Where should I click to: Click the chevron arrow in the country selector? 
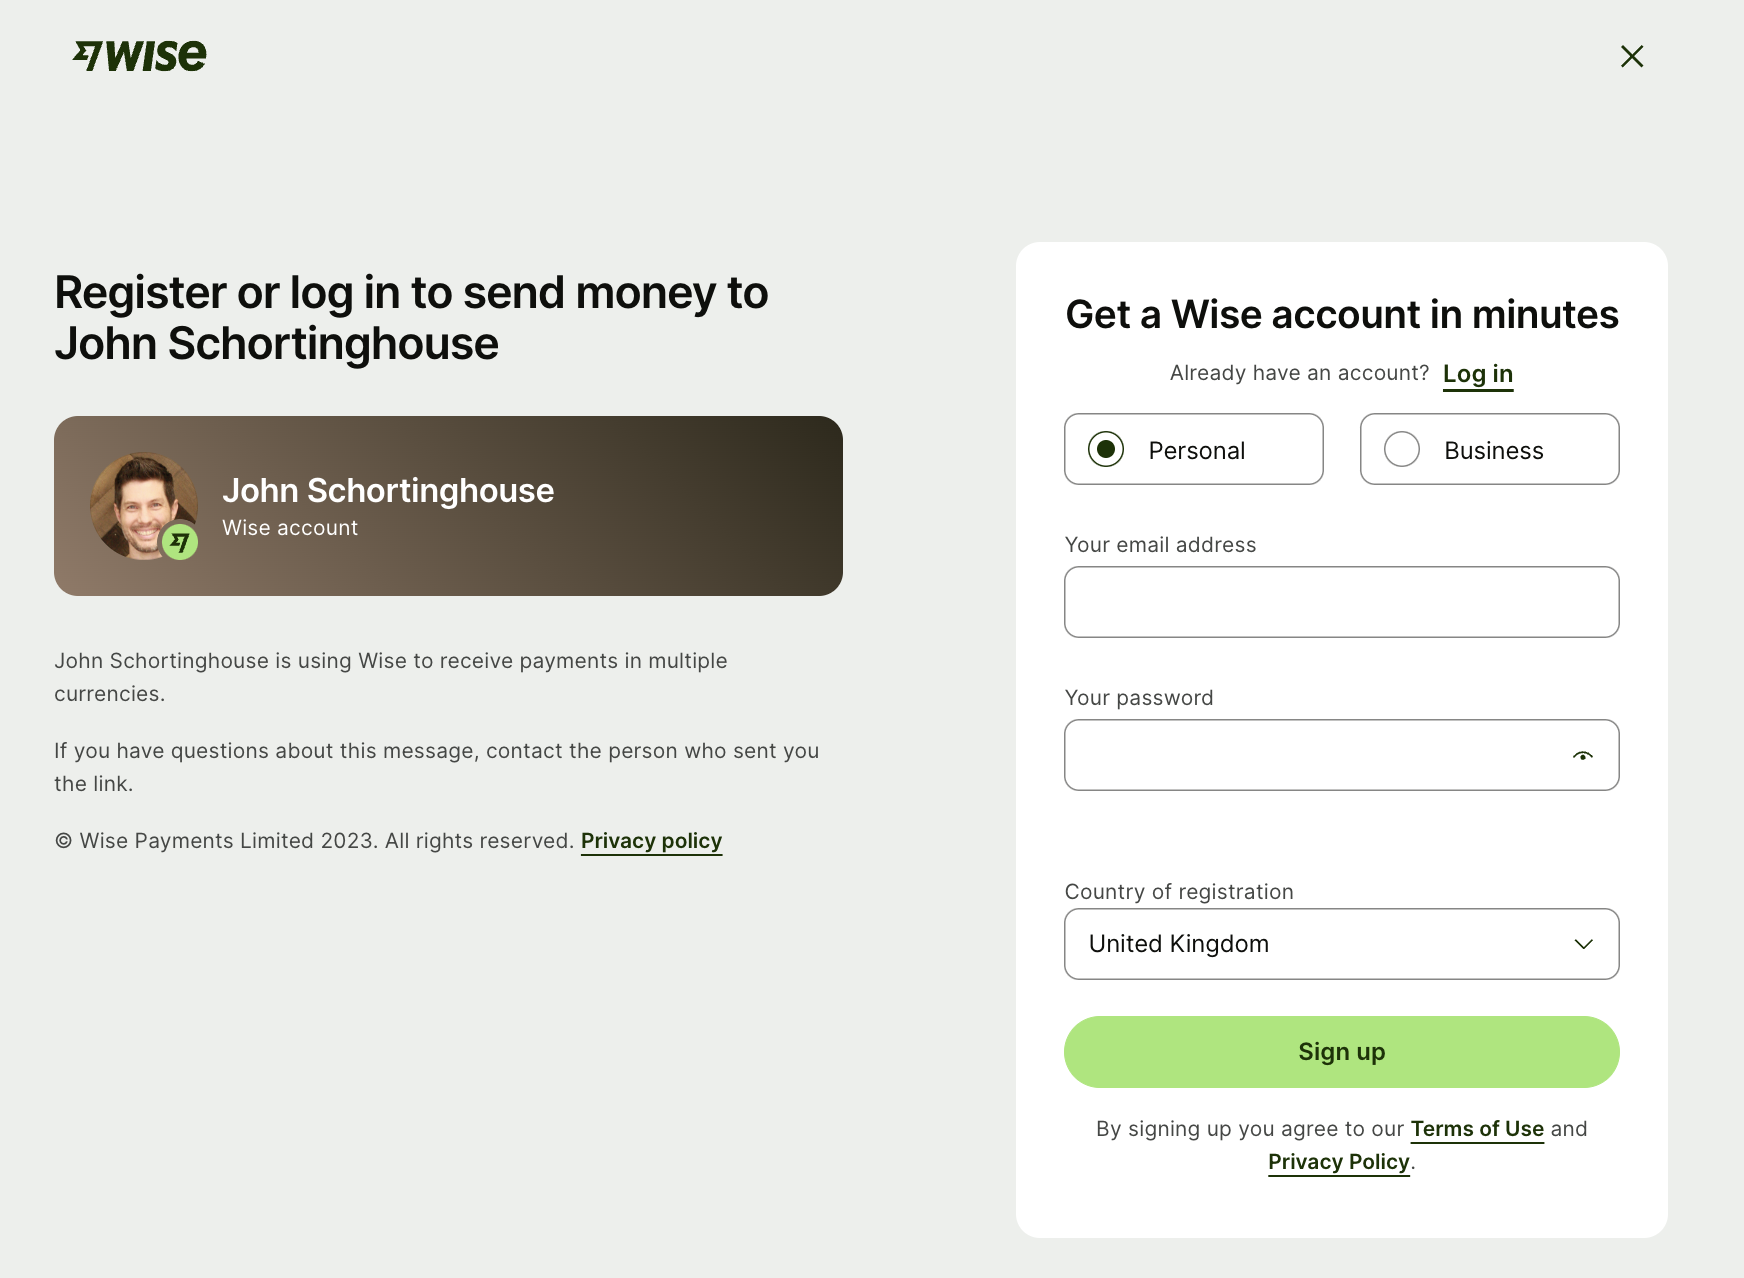[1583, 944]
